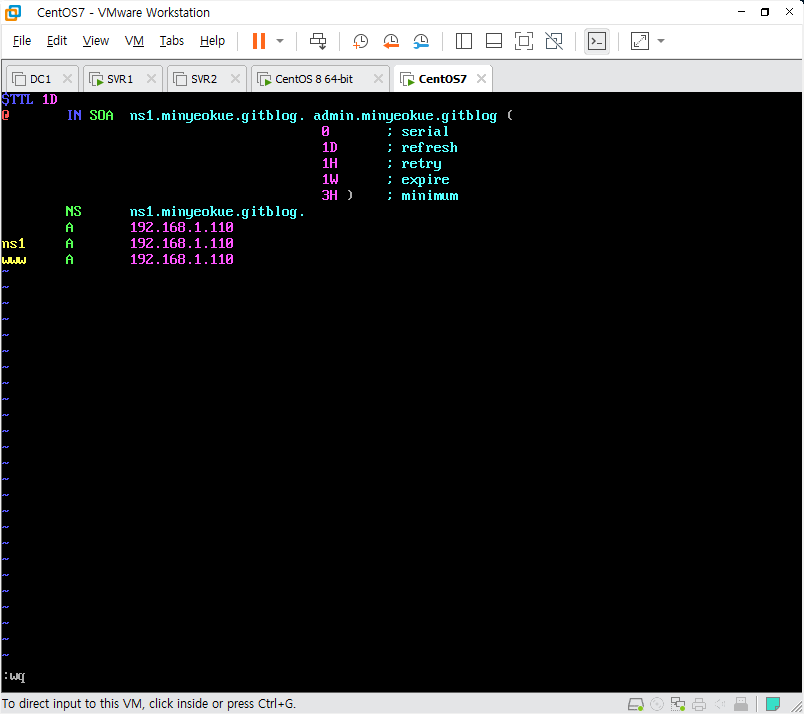The width and height of the screenshot is (804, 714).
Task: Send Ctrl+Alt+Del to the VM
Action: pos(318,41)
